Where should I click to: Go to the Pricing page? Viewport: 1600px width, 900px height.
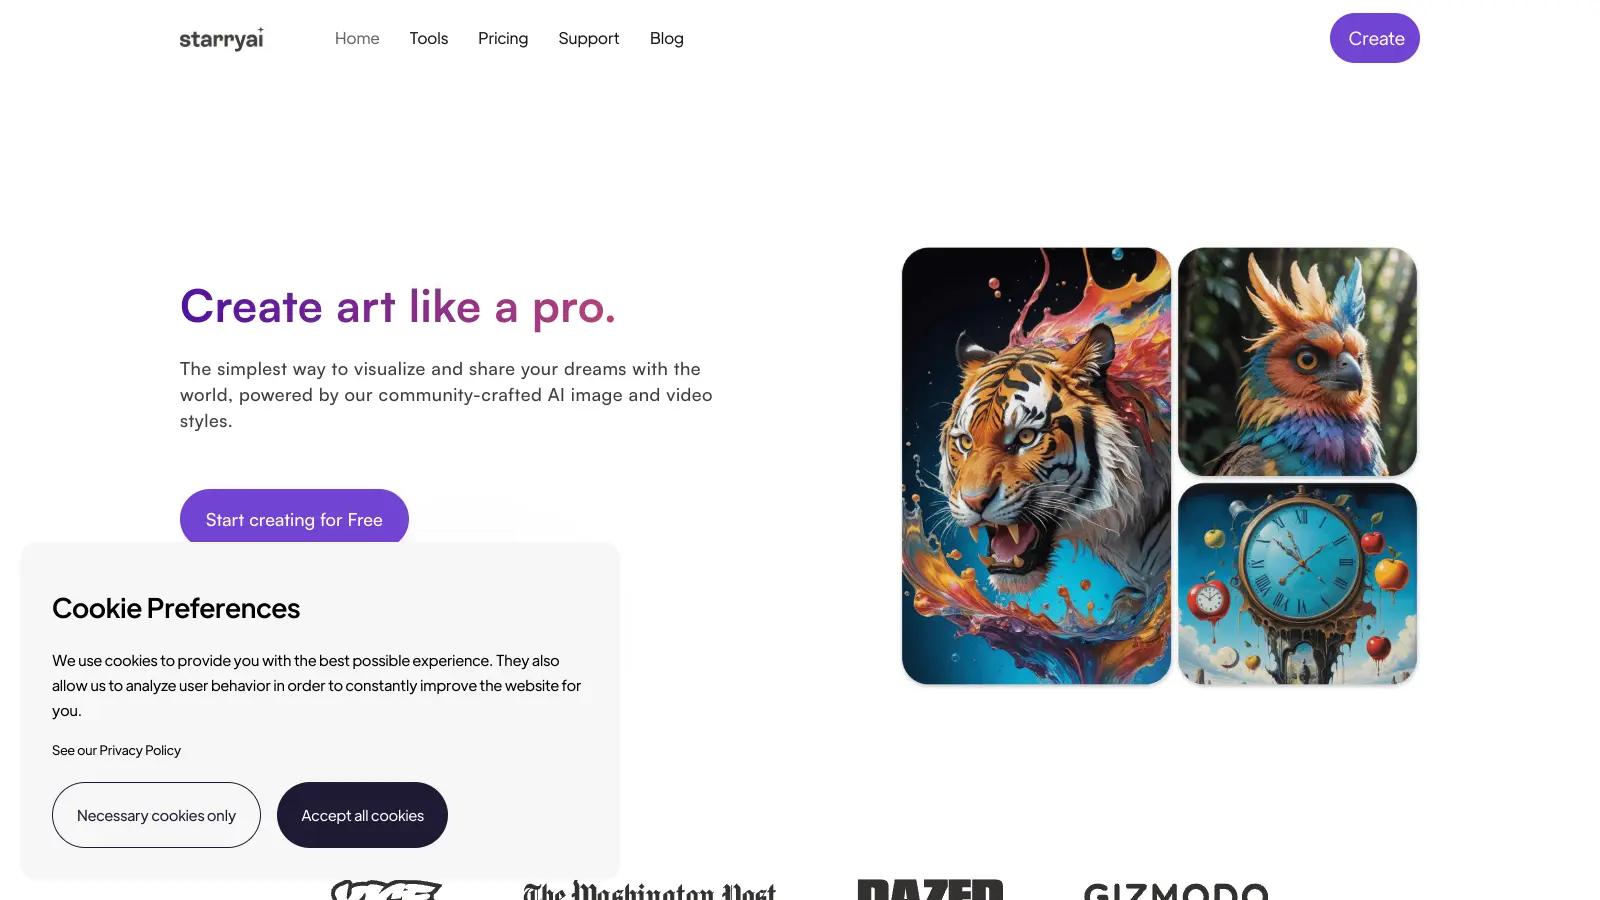tap(503, 38)
